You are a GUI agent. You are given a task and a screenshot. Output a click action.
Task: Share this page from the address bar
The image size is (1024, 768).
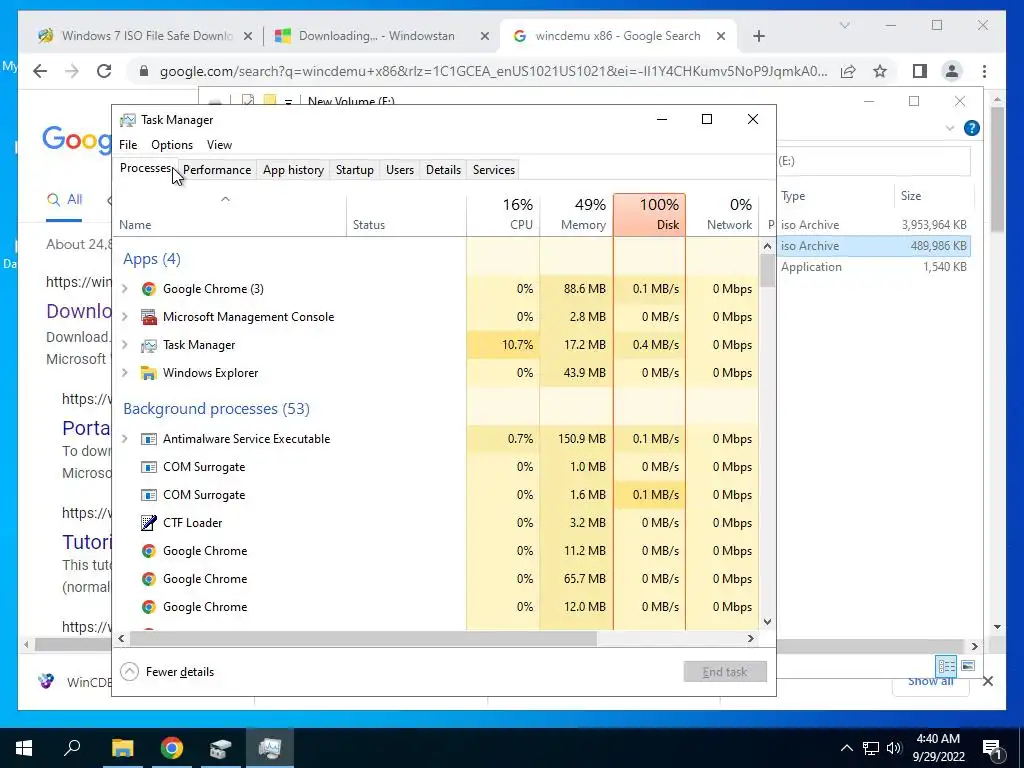coord(848,71)
